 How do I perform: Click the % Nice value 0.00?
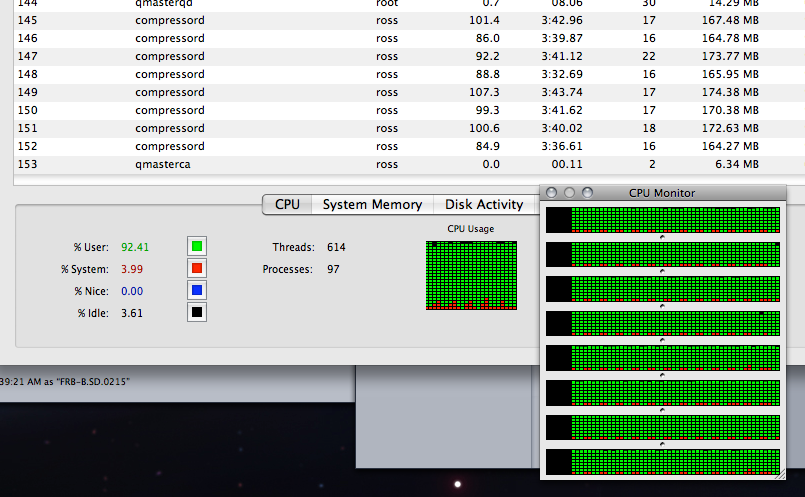[132, 291]
